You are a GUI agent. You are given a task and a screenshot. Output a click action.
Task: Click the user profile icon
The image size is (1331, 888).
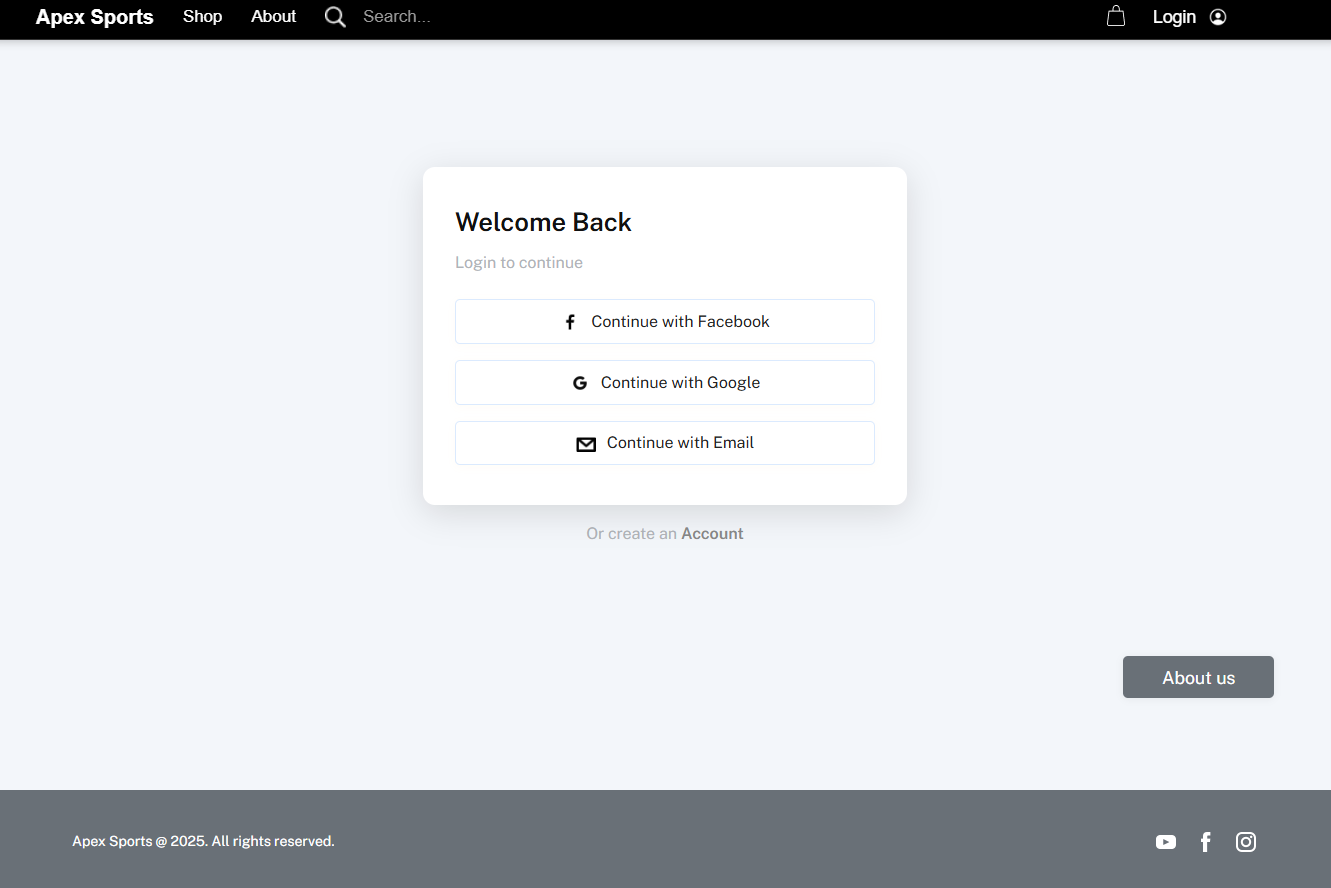coord(1218,17)
